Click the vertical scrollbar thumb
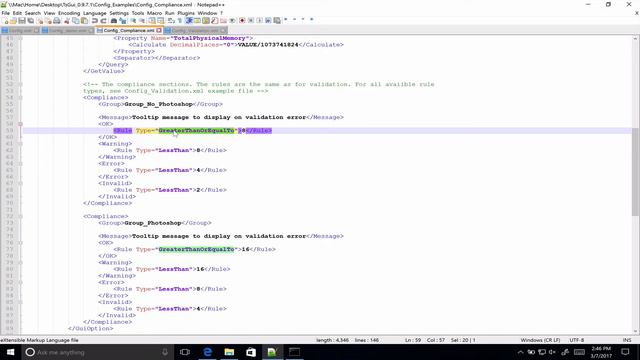 click(636, 171)
